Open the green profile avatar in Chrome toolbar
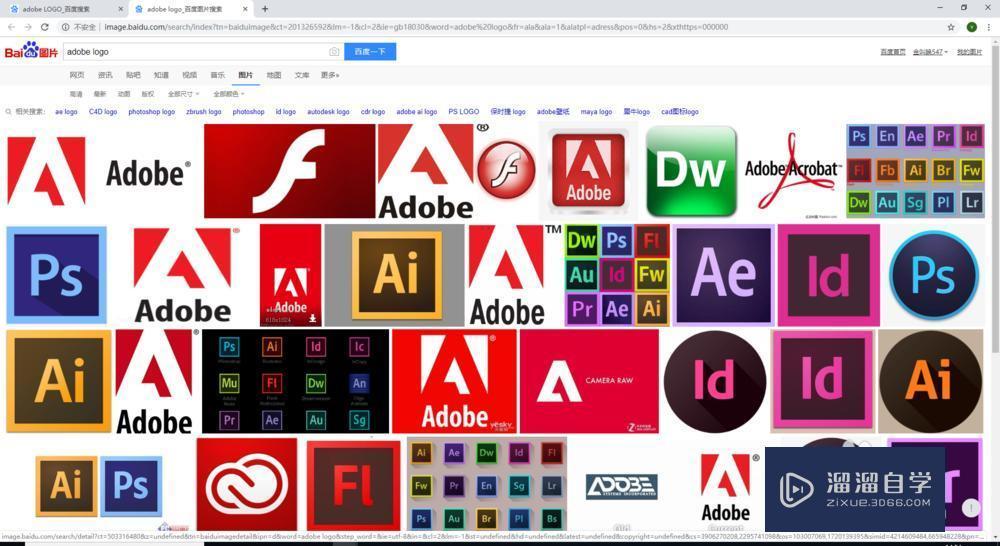Image resolution: width=1000 pixels, height=546 pixels. point(971,27)
